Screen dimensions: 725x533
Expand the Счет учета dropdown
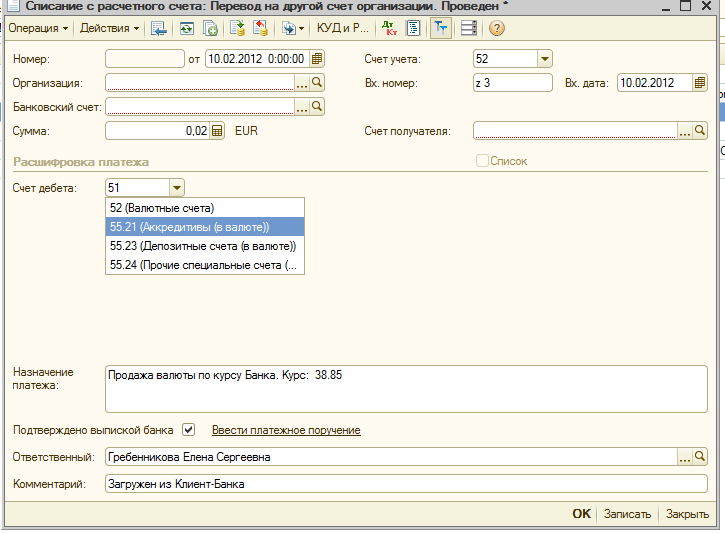[x=545, y=59]
